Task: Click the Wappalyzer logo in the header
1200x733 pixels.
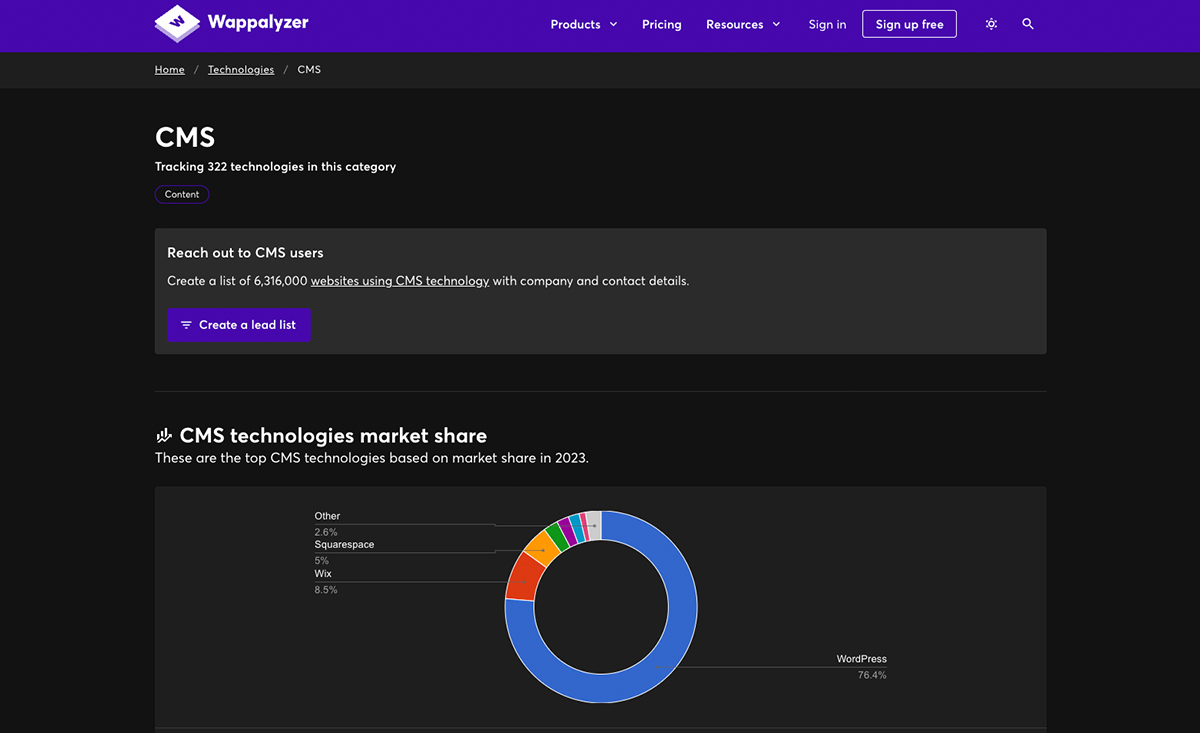Action: coord(231,23)
